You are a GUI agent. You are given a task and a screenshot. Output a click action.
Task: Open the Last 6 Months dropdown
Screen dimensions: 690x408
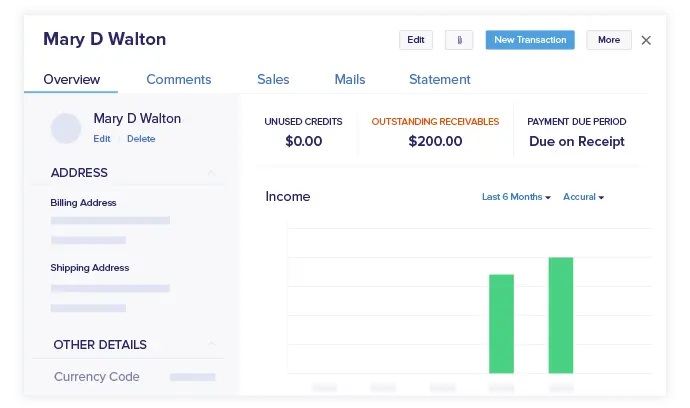point(516,197)
